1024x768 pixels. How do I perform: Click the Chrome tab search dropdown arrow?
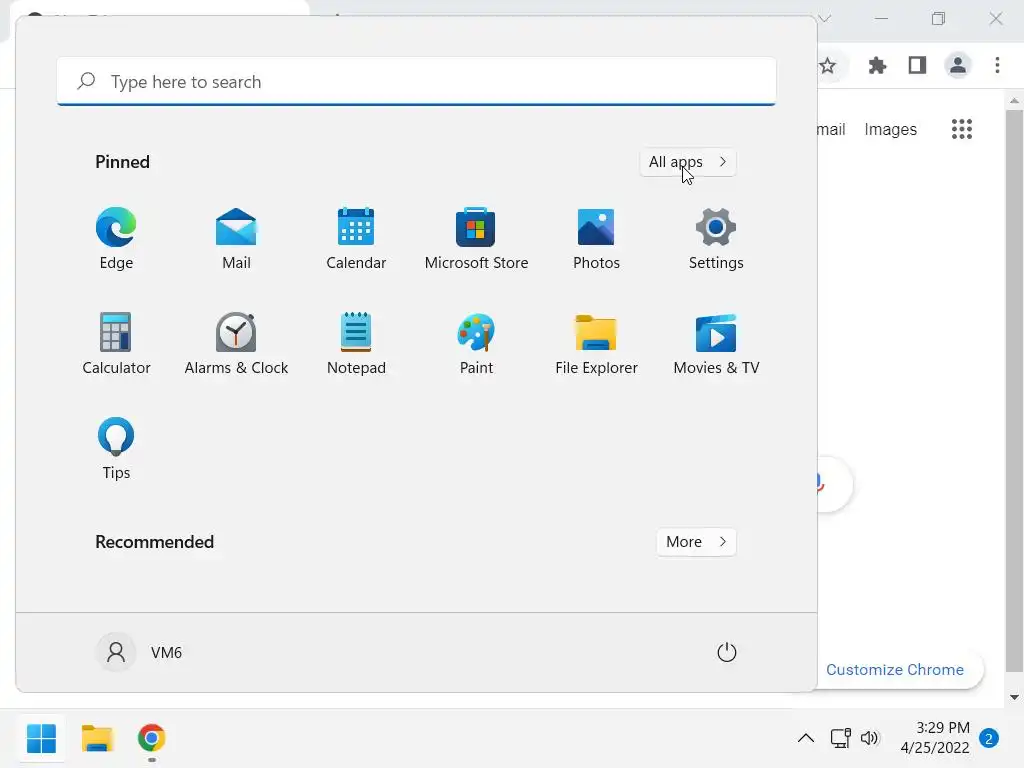(824, 18)
